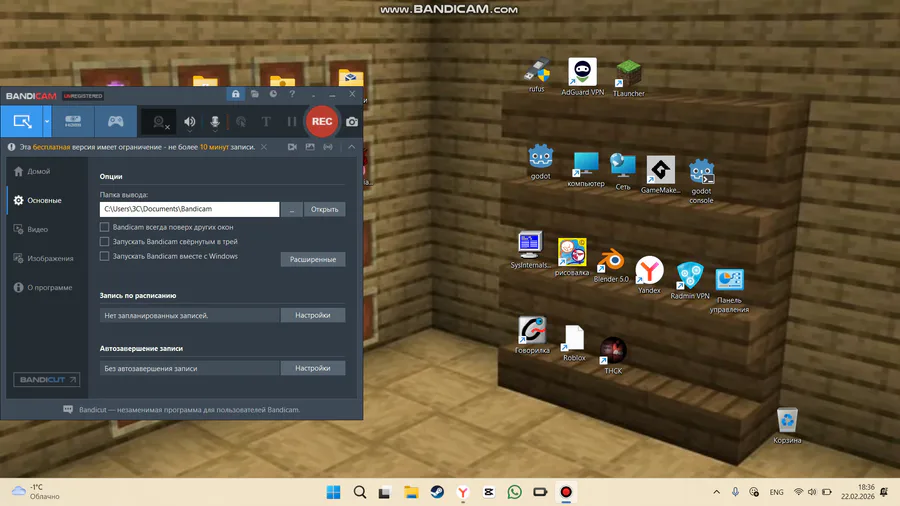Click the pause recording button

[292, 122]
